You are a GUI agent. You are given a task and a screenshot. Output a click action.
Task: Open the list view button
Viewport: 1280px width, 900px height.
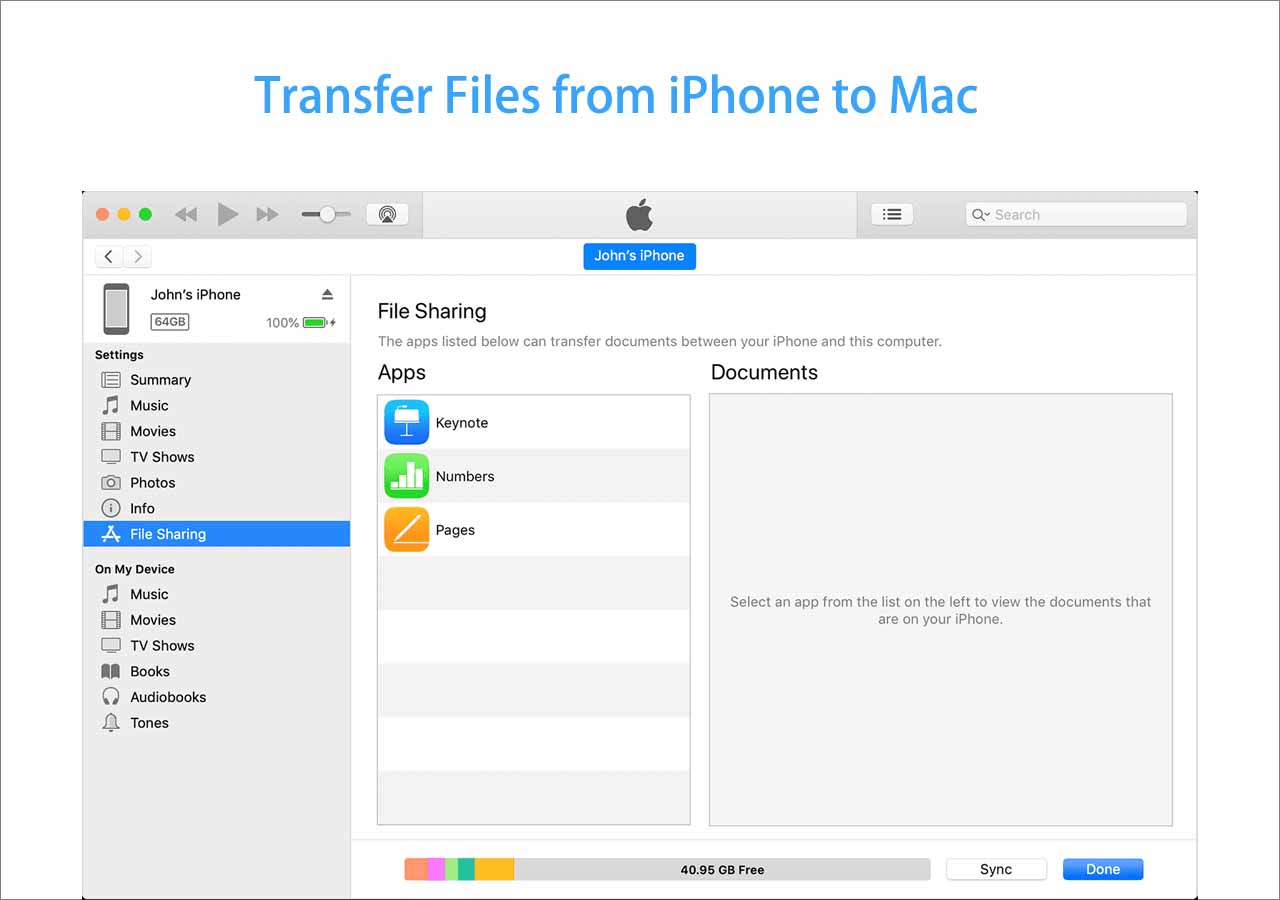(892, 214)
